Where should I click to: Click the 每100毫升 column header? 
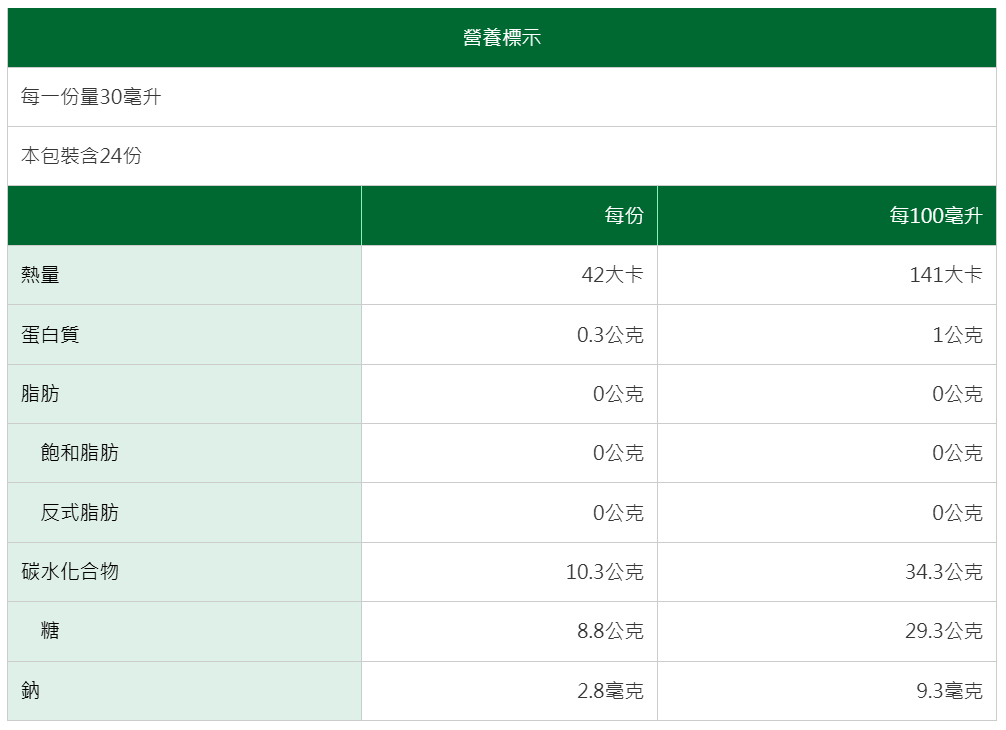coord(936,215)
